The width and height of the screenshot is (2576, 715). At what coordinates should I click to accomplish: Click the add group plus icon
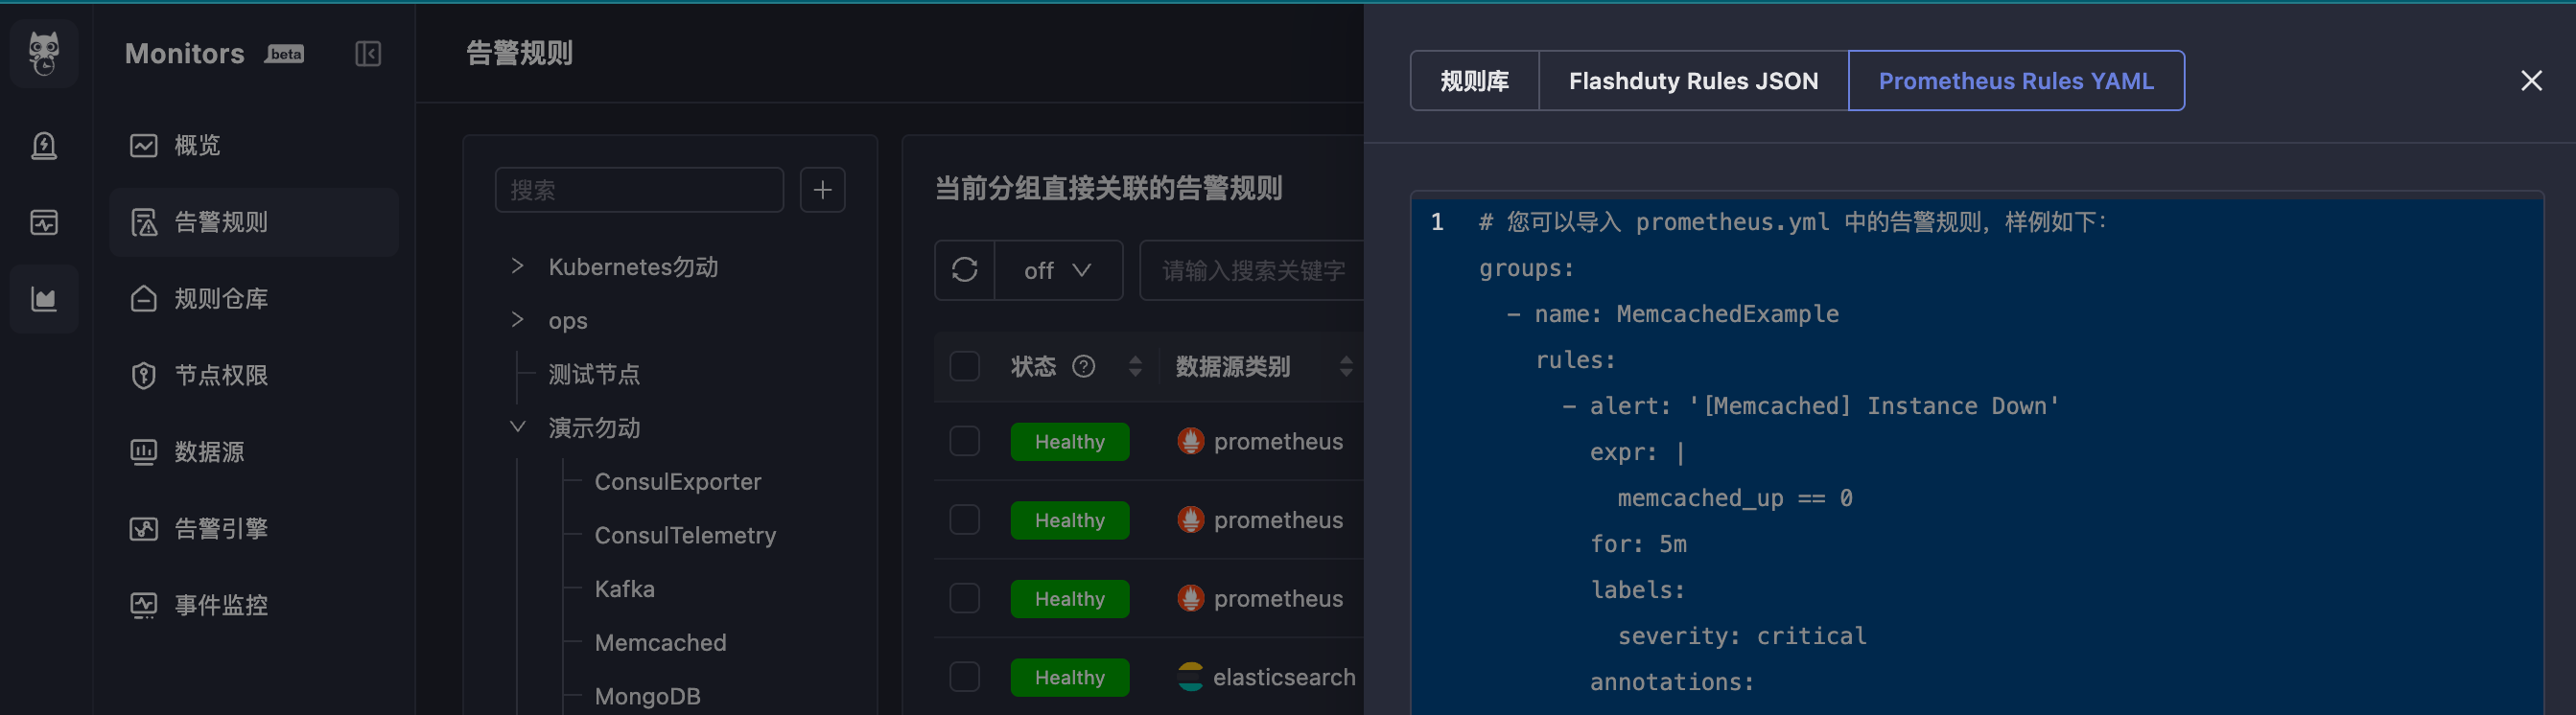point(822,190)
